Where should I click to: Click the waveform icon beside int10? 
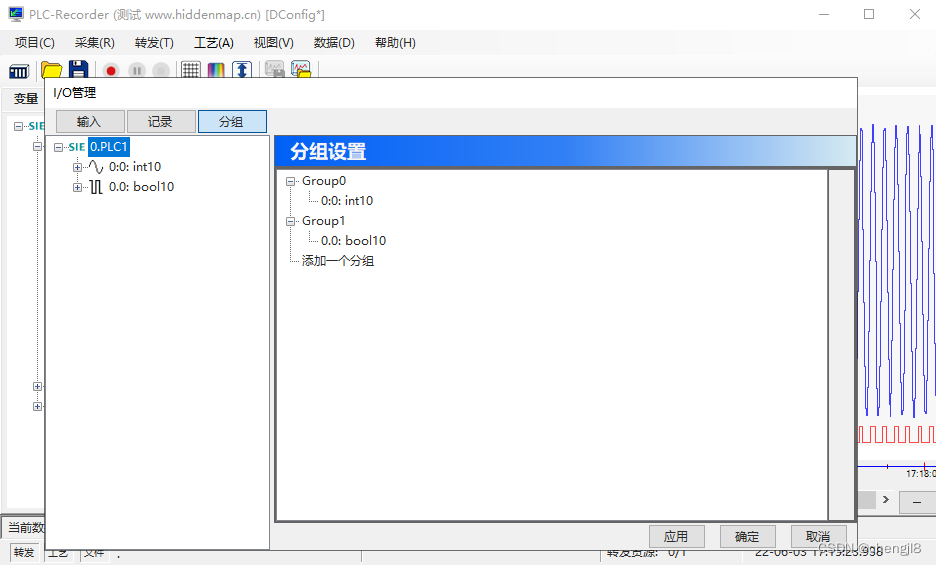[x=96, y=167]
